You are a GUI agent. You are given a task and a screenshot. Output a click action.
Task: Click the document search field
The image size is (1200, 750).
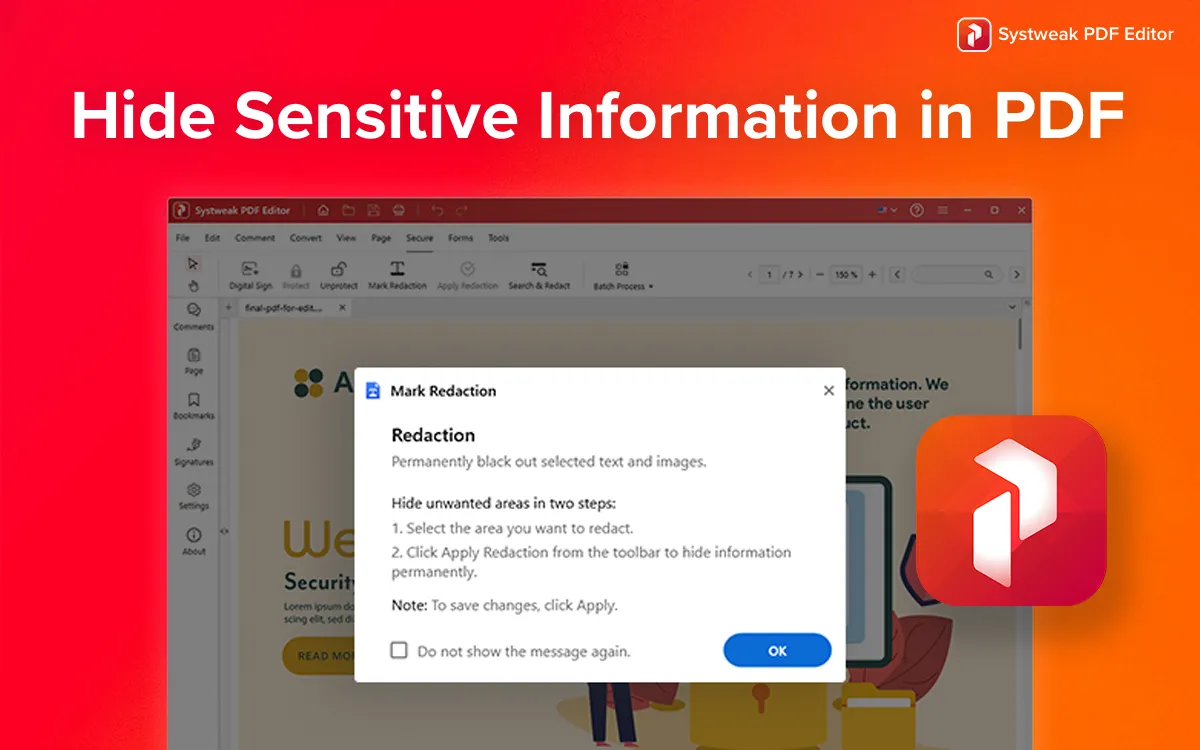tap(950, 274)
